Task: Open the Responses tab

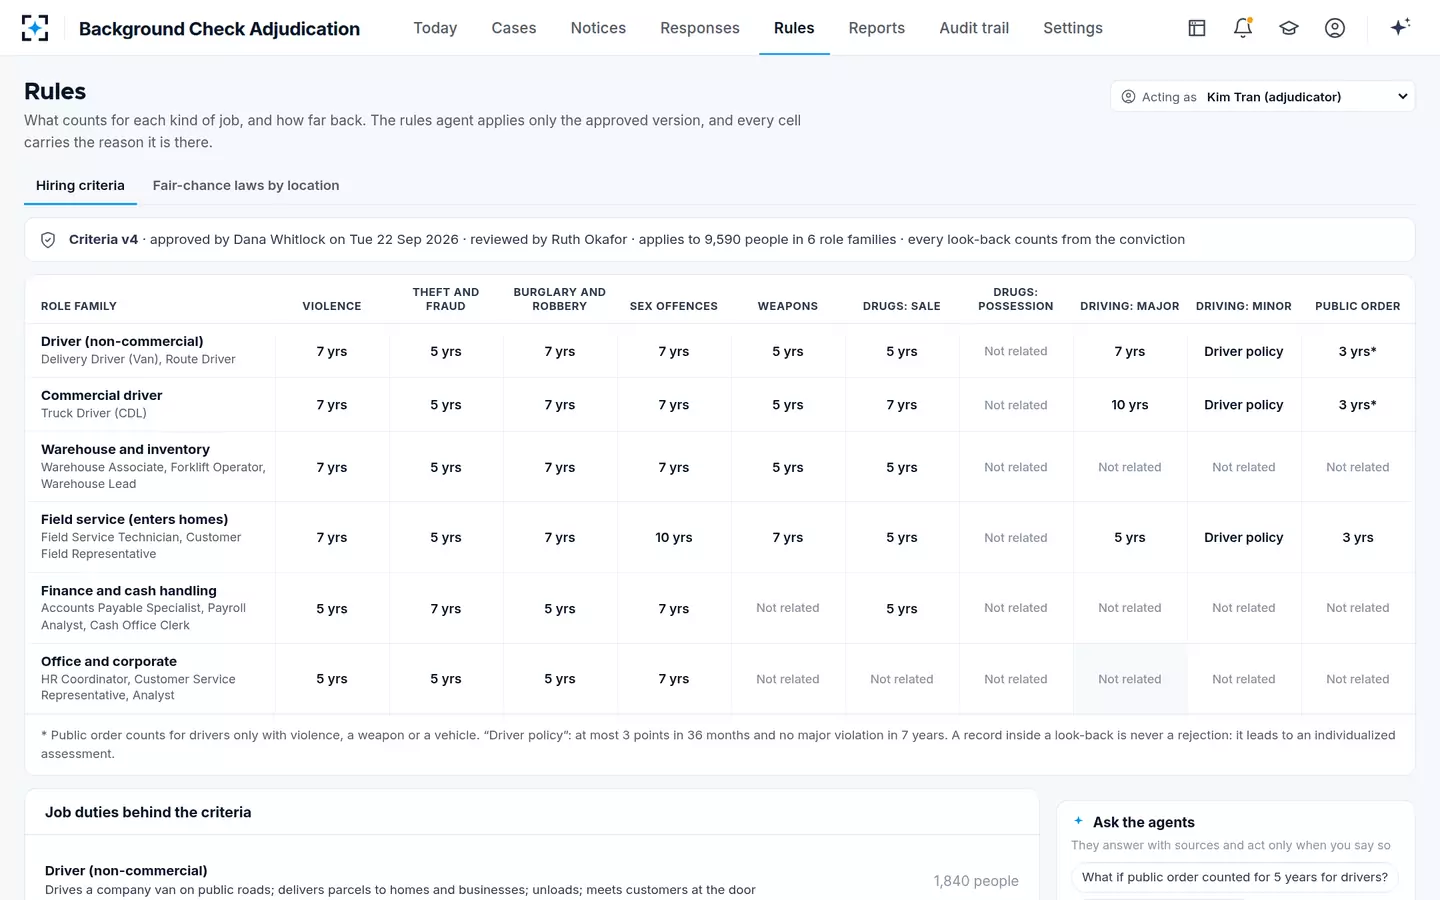Action: (700, 28)
